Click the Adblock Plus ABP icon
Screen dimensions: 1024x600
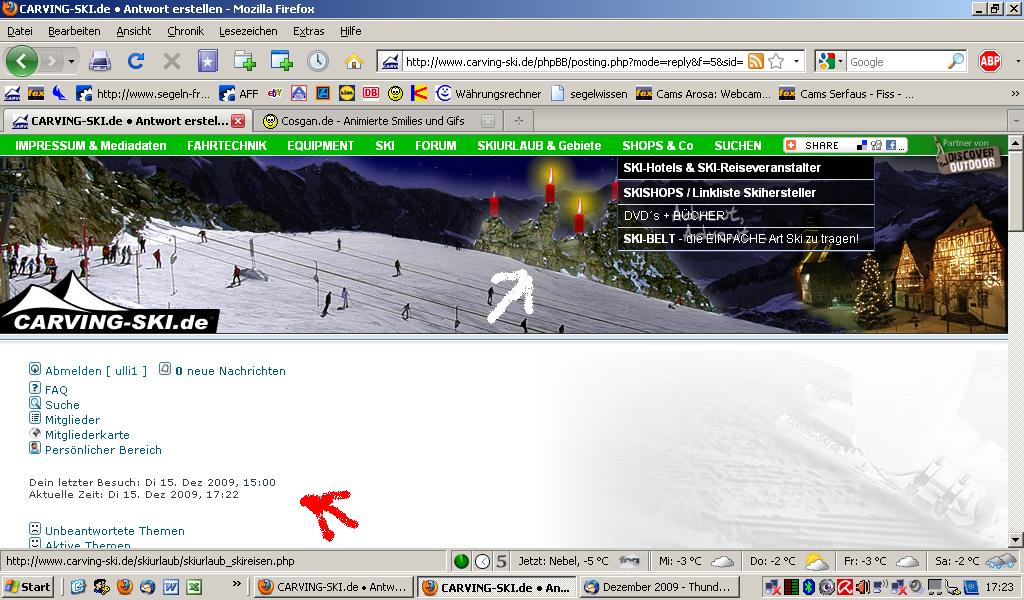point(990,61)
